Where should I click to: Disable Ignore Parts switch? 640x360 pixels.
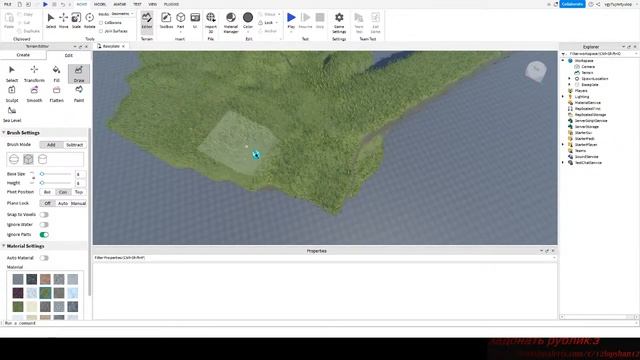[x=44, y=235]
